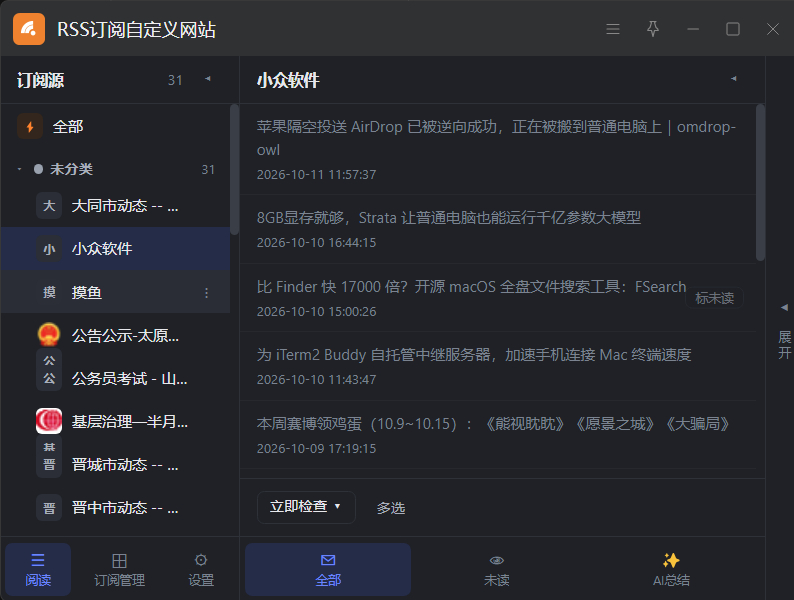Switch to the 阅读 tab
Viewport: 794px width, 600px height.
[x=38, y=569]
